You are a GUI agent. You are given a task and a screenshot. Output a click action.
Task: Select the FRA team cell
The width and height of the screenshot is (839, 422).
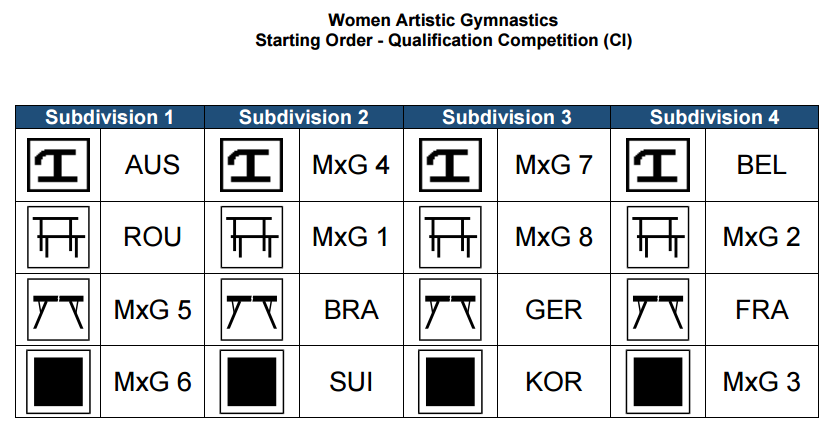[762, 310]
